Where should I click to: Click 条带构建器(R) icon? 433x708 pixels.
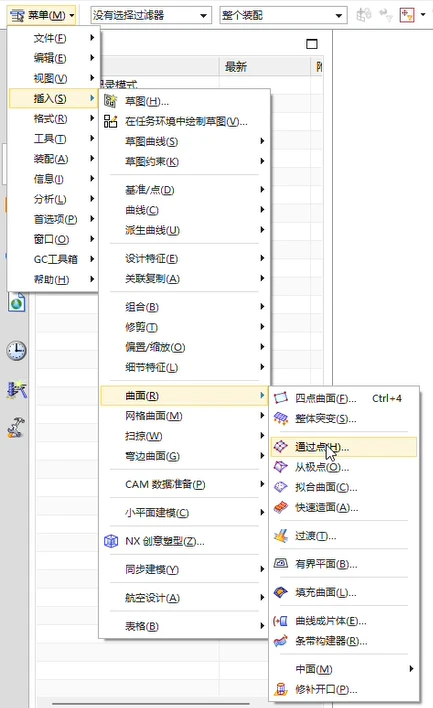coord(281,641)
